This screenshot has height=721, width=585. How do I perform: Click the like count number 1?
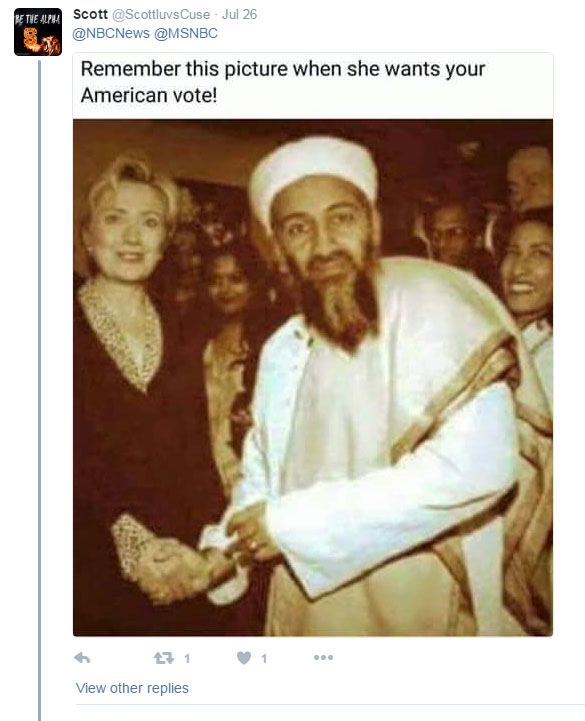click(x=264, y=659)
